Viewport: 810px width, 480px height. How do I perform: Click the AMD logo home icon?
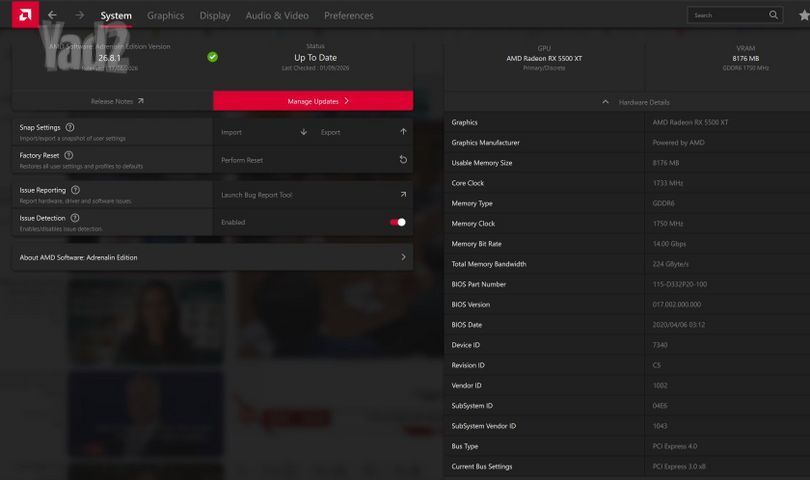tap(25, 14)
